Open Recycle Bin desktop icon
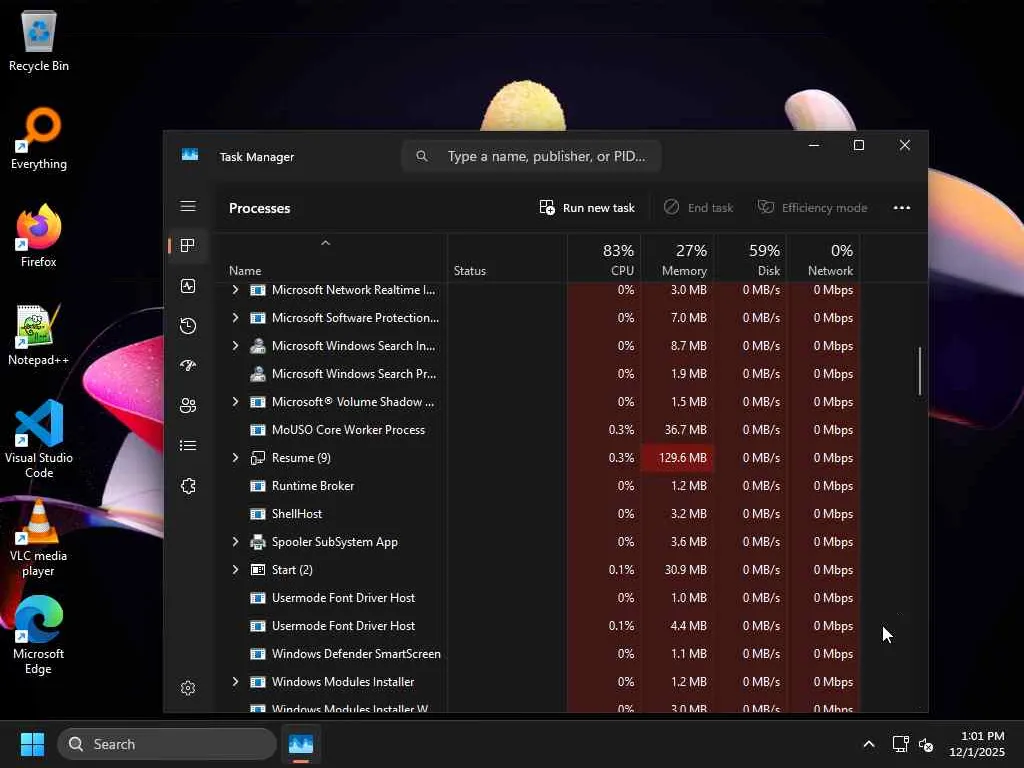1024x768 pixels. click(x=39, y=42)
